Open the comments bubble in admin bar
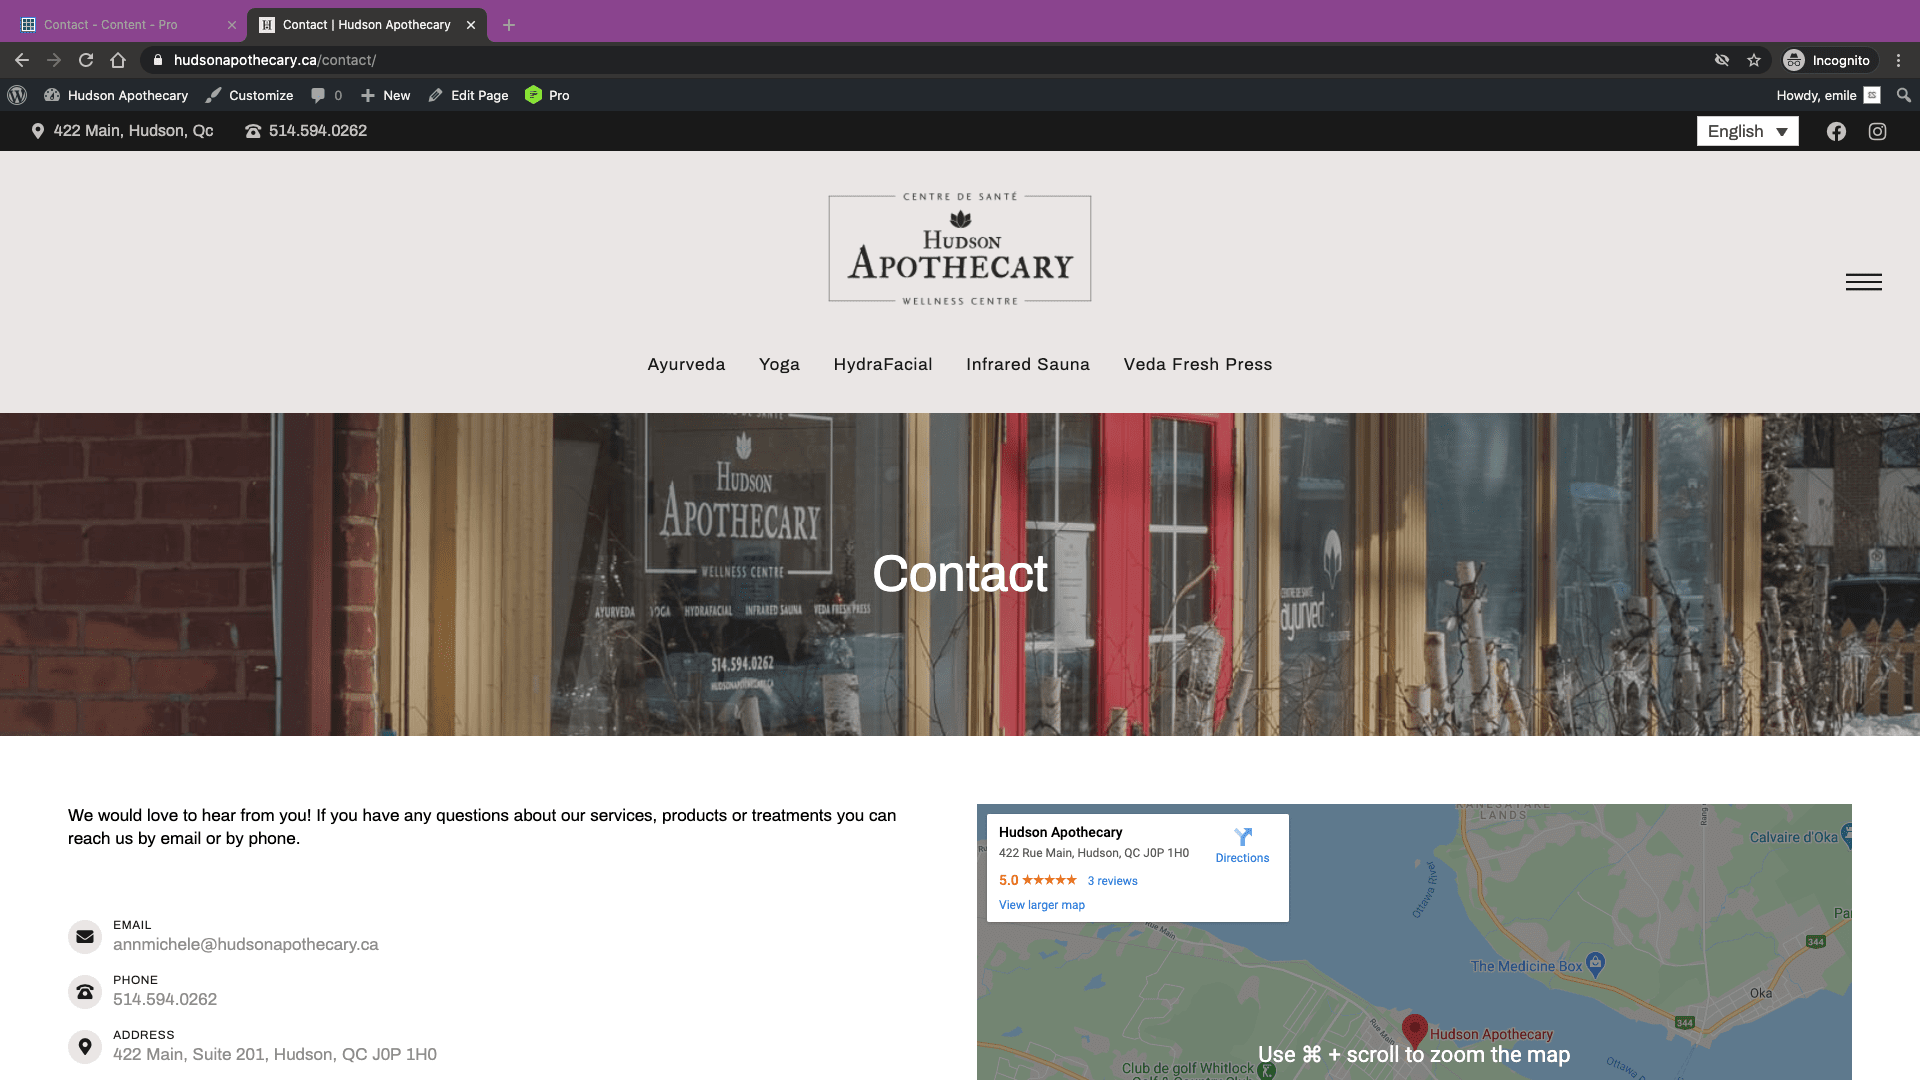 click(326, 95)
